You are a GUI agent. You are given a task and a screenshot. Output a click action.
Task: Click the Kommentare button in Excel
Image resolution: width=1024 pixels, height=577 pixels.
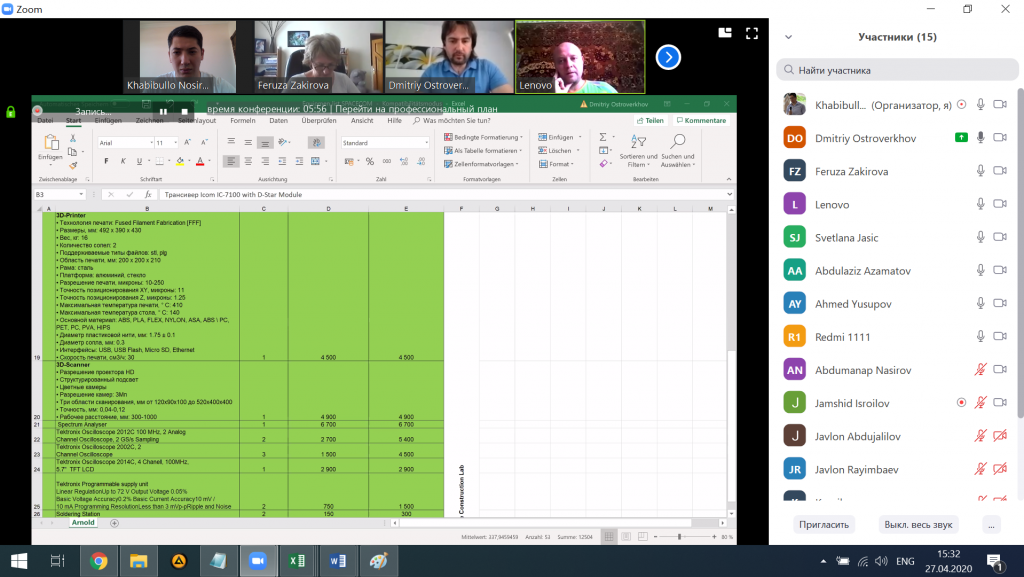click(x=701, y=121)
